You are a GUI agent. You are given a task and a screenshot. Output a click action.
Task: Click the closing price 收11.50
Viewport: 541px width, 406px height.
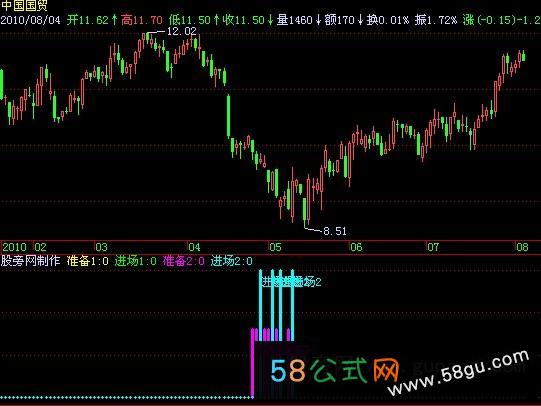[x=243, y=20]
